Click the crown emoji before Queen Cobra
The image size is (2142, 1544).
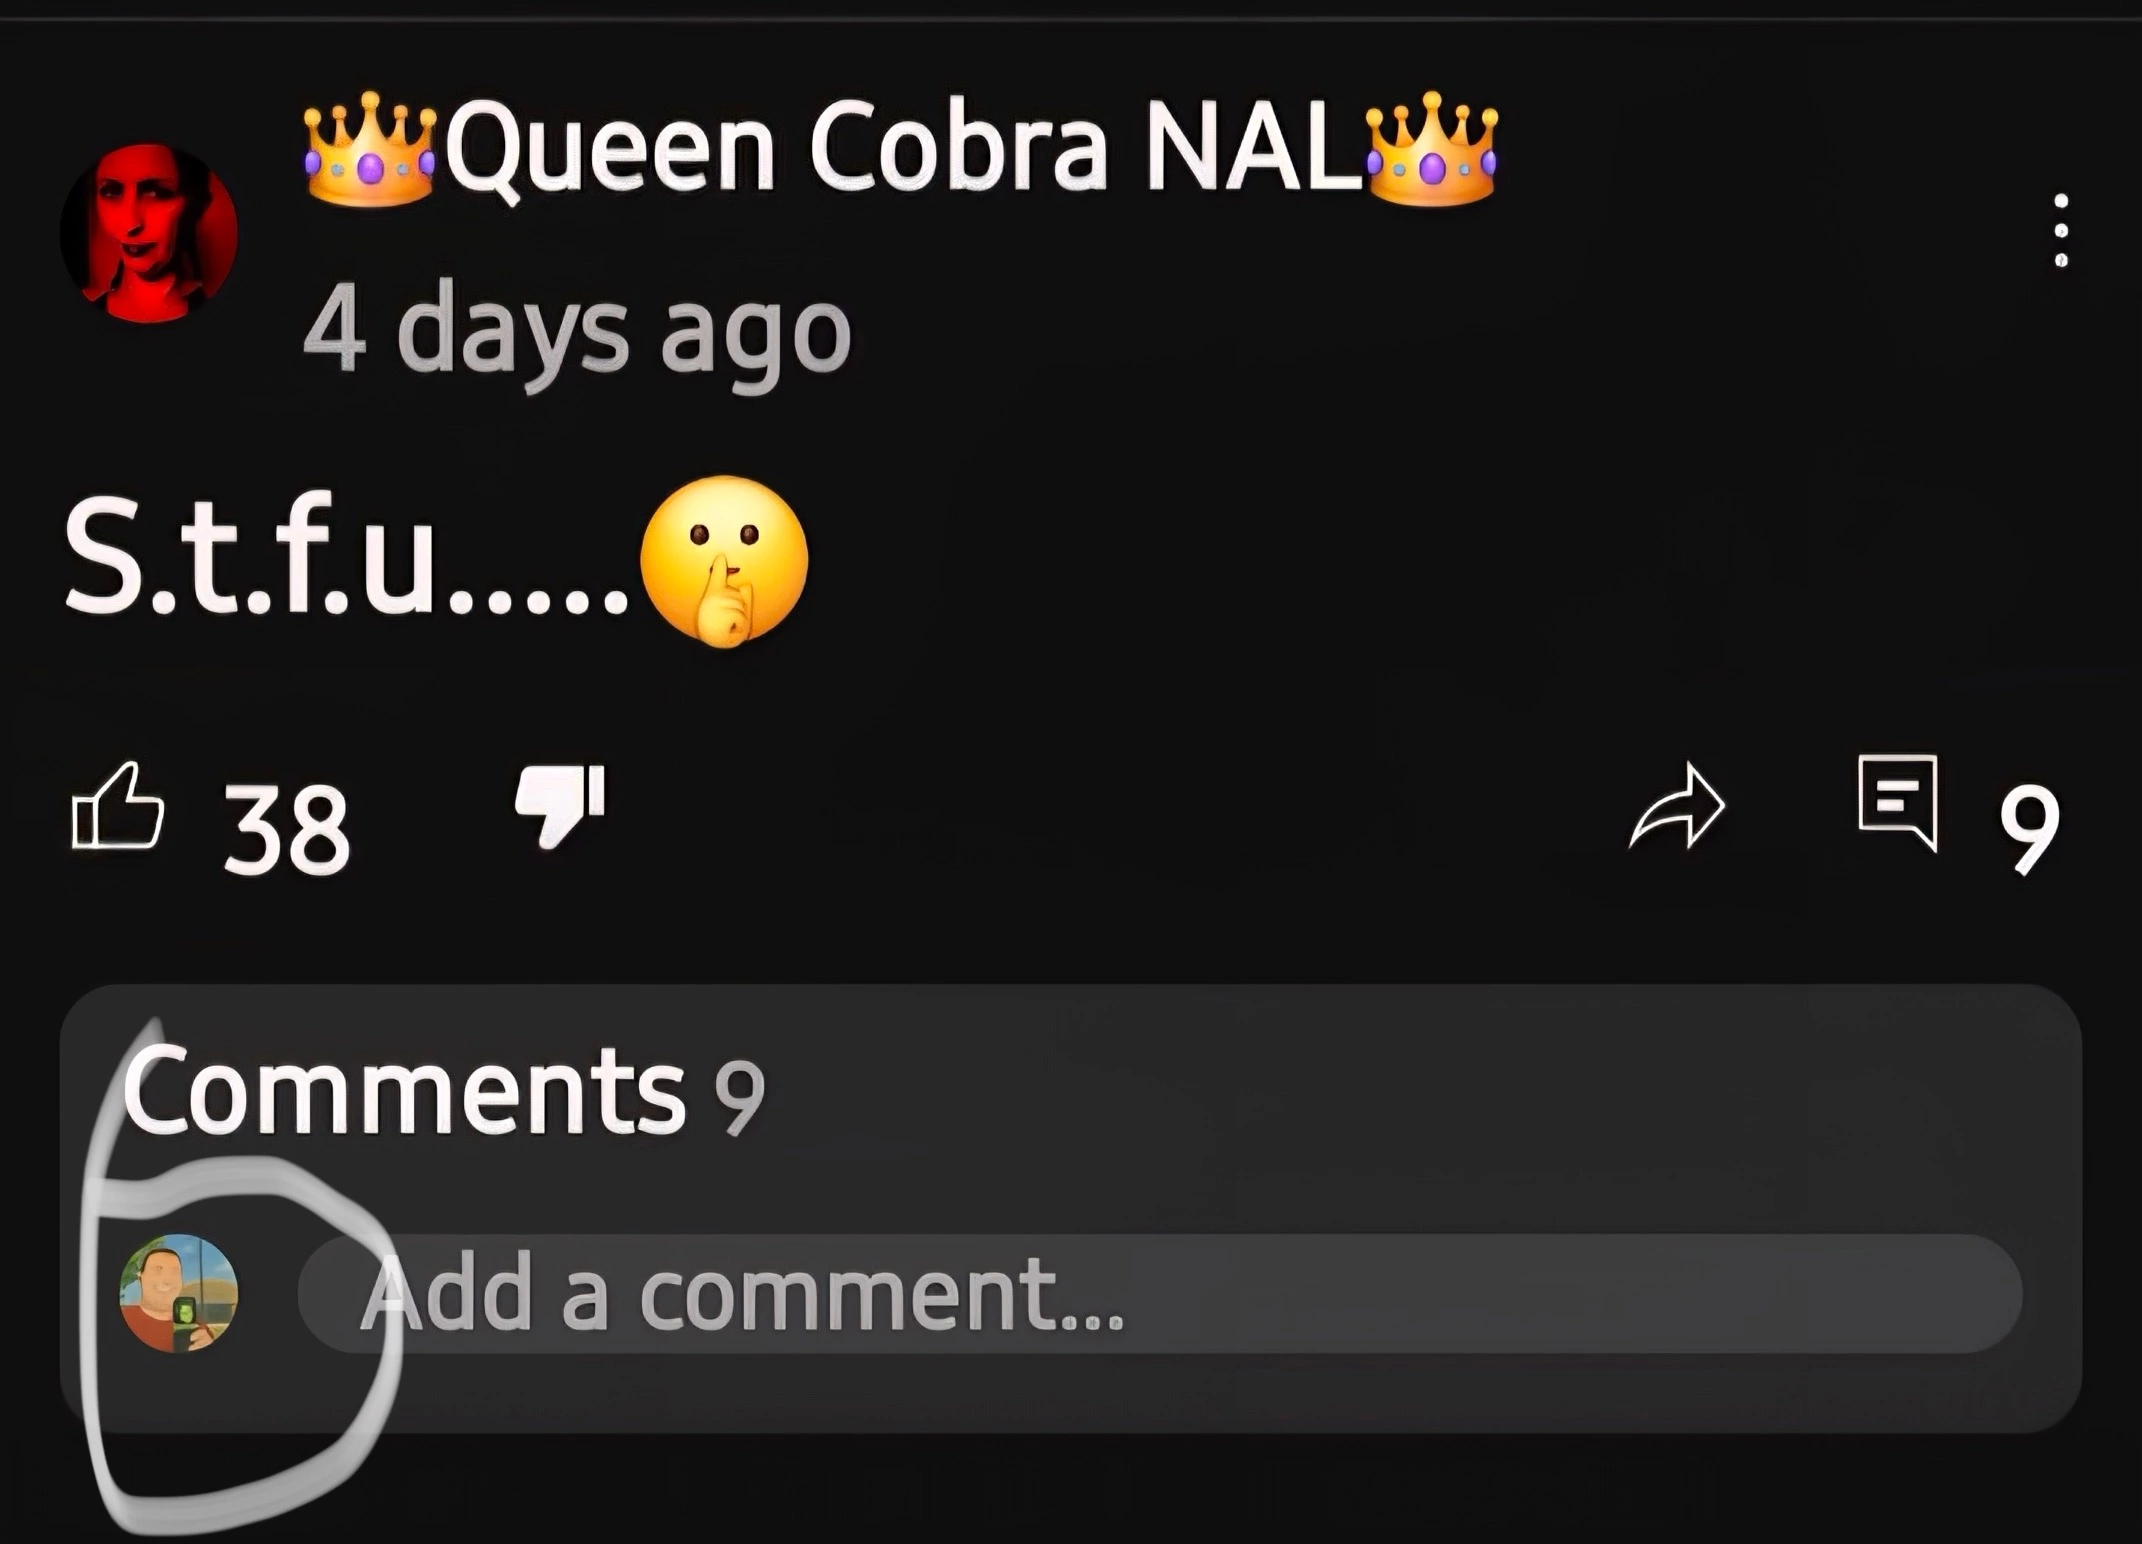tap(370, 148)
